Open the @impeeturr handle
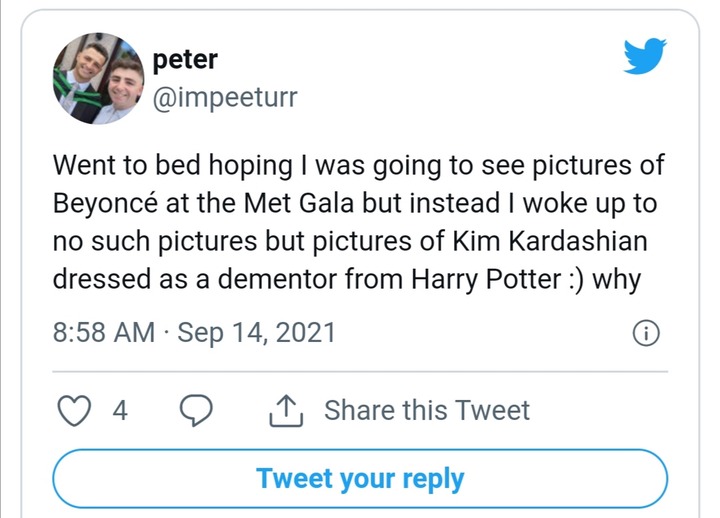Screen dimensions: 720x518 pos(225,97)
